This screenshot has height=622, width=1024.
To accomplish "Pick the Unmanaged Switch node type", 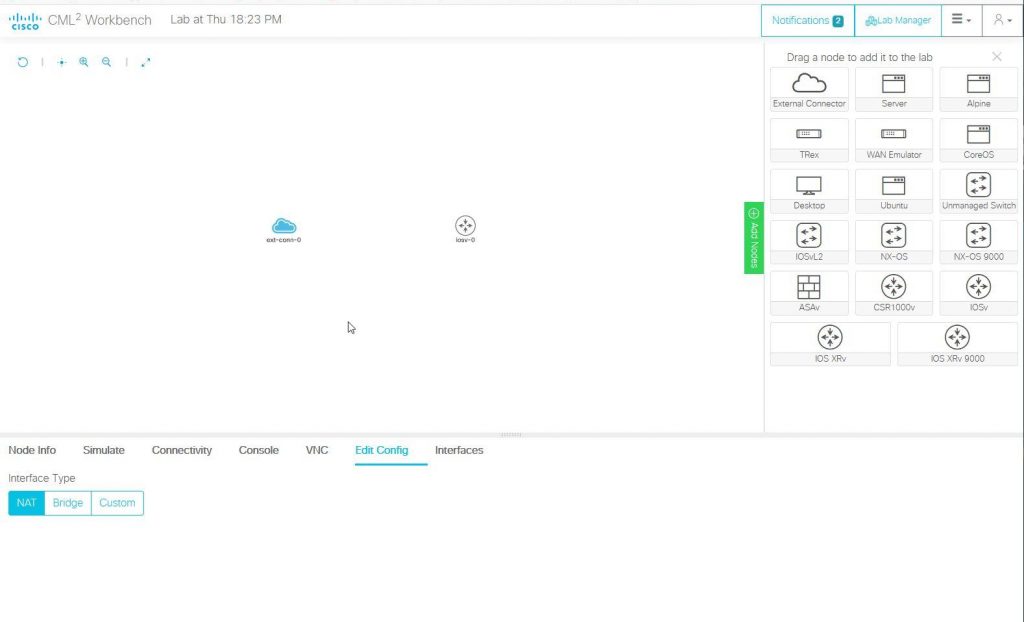I will pyautogui.click(x=978, y=191).
